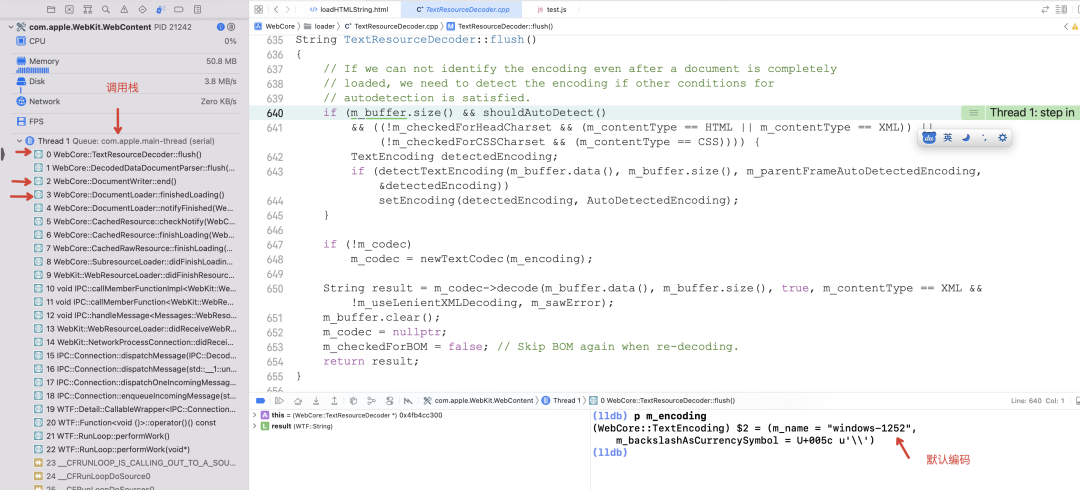Click the 'Thread 1: step in' annotation

[1032, 113]
